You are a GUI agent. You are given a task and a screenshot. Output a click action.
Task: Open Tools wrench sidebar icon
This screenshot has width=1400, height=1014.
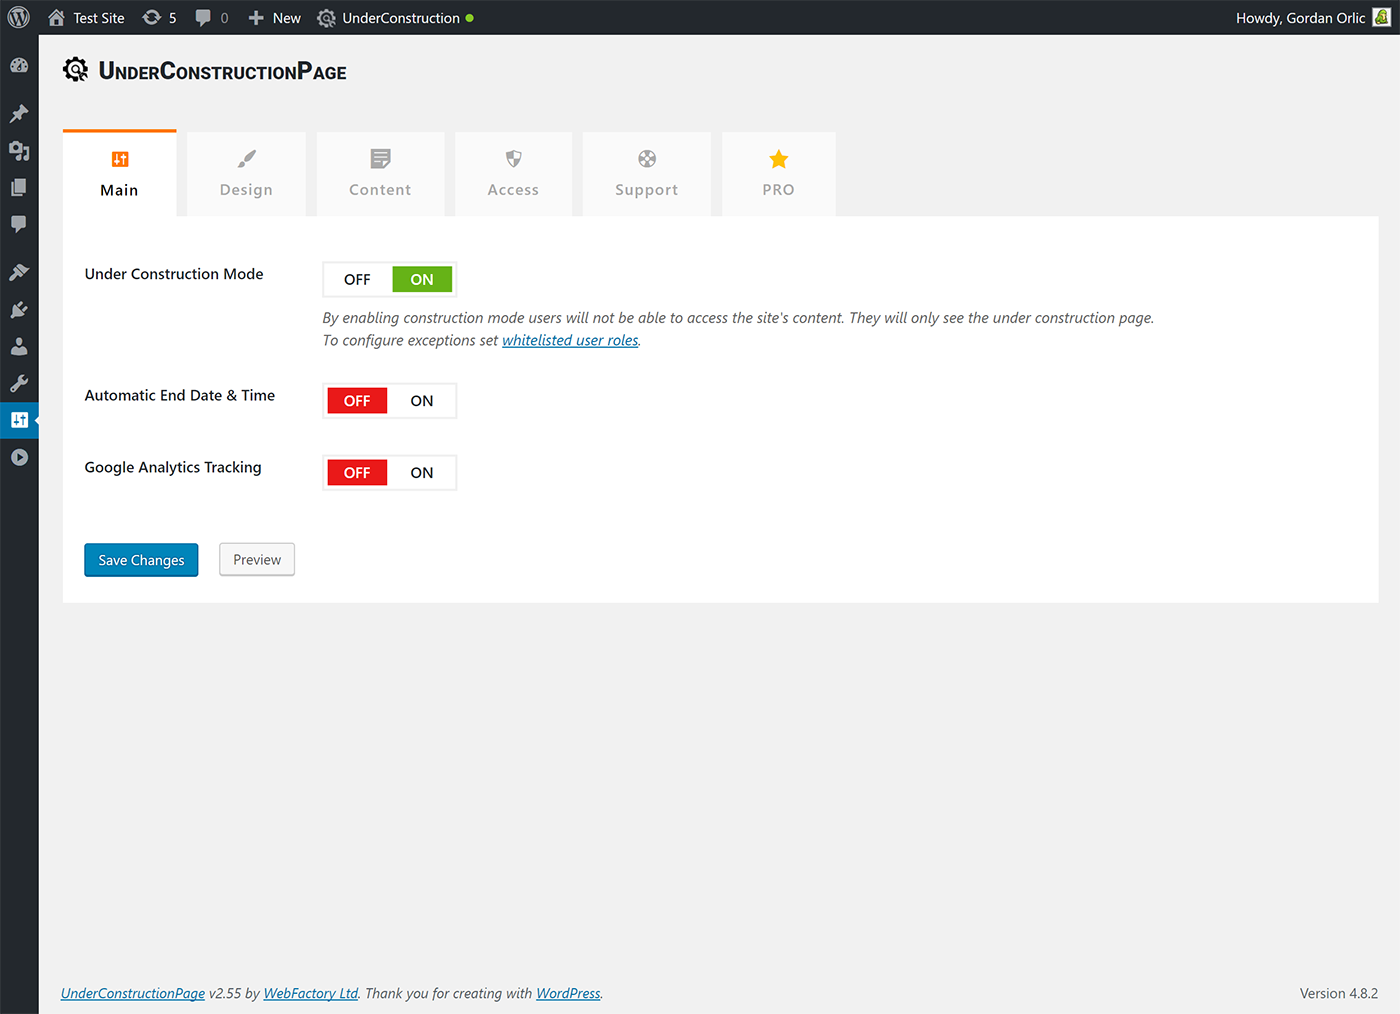[19, 384]
